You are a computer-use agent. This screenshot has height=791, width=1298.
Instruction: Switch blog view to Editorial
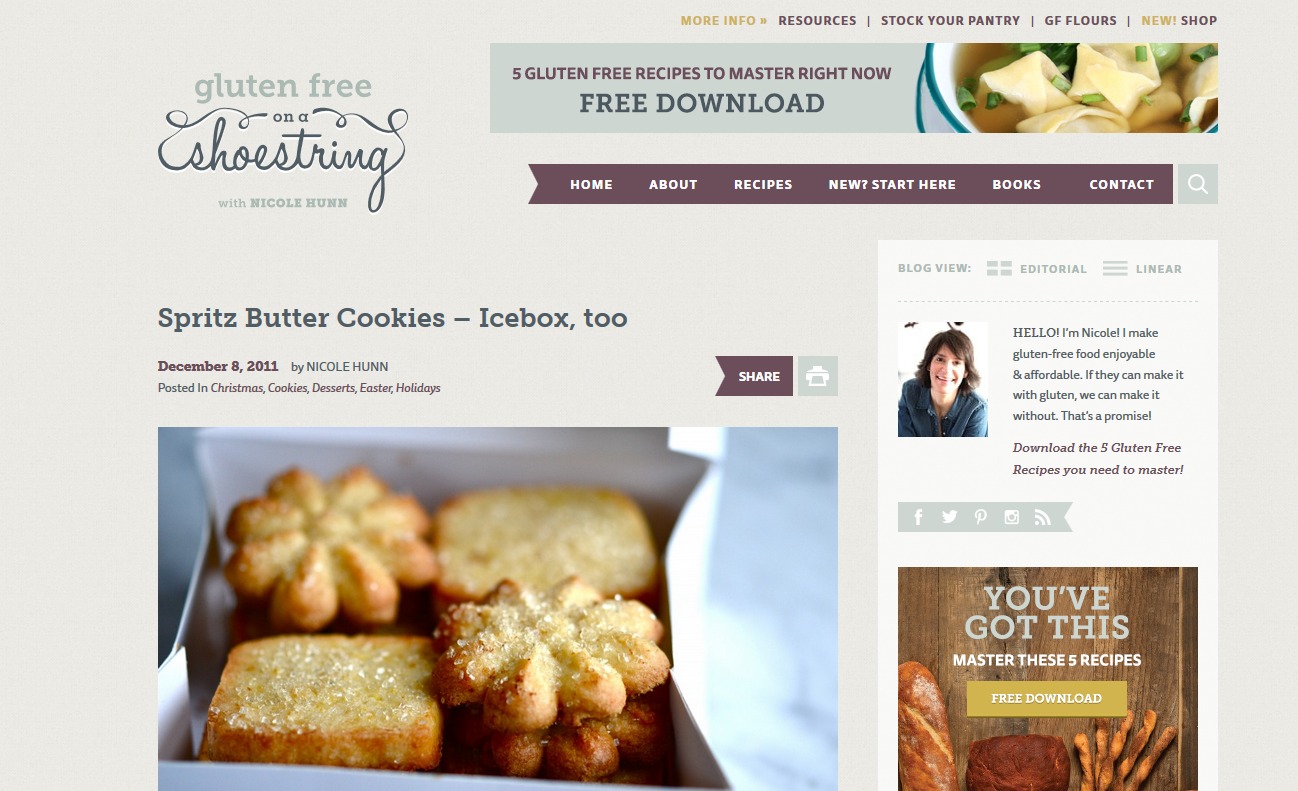point(1036,269)
